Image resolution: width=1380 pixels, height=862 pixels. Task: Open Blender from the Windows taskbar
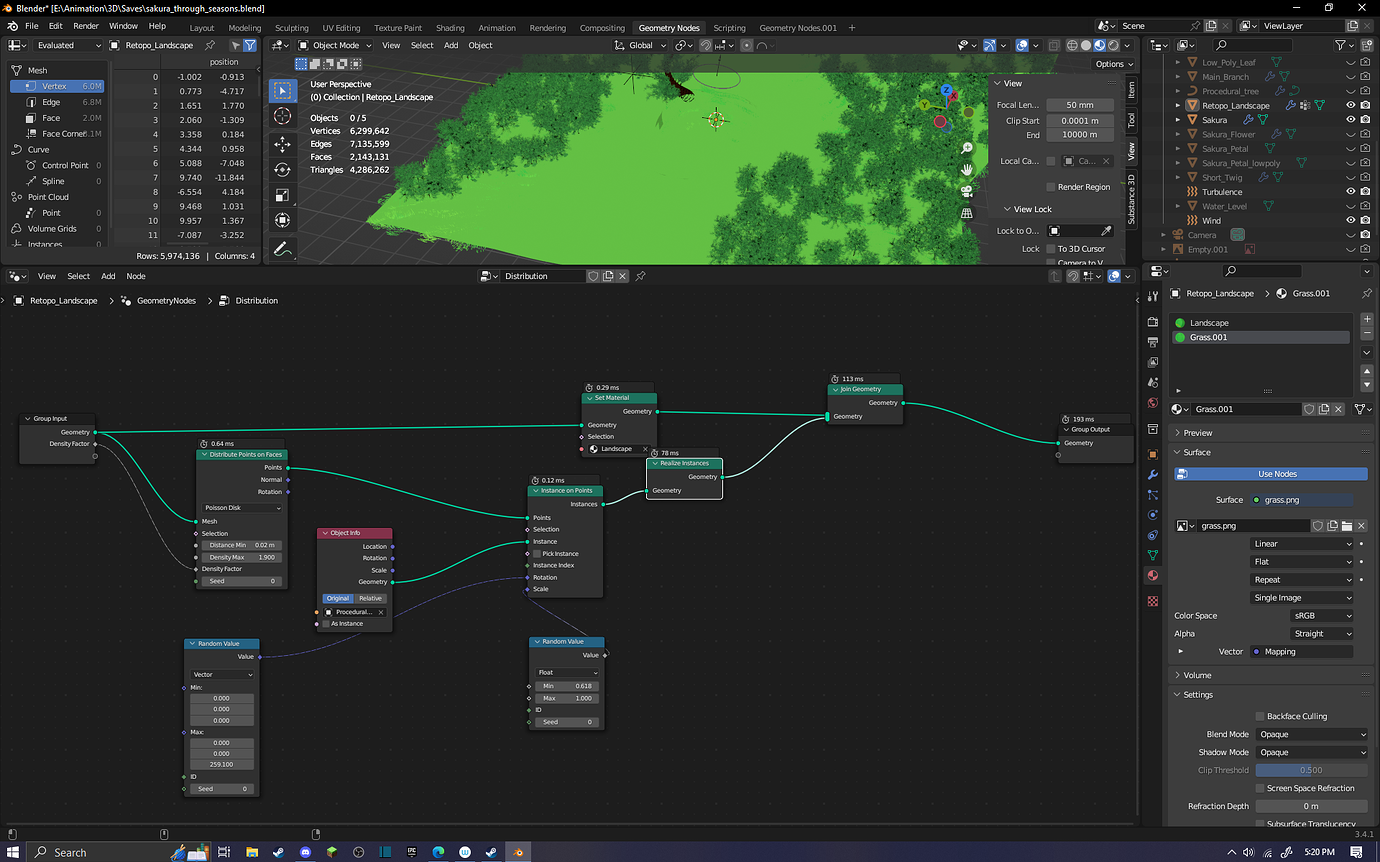click(518, 852)
